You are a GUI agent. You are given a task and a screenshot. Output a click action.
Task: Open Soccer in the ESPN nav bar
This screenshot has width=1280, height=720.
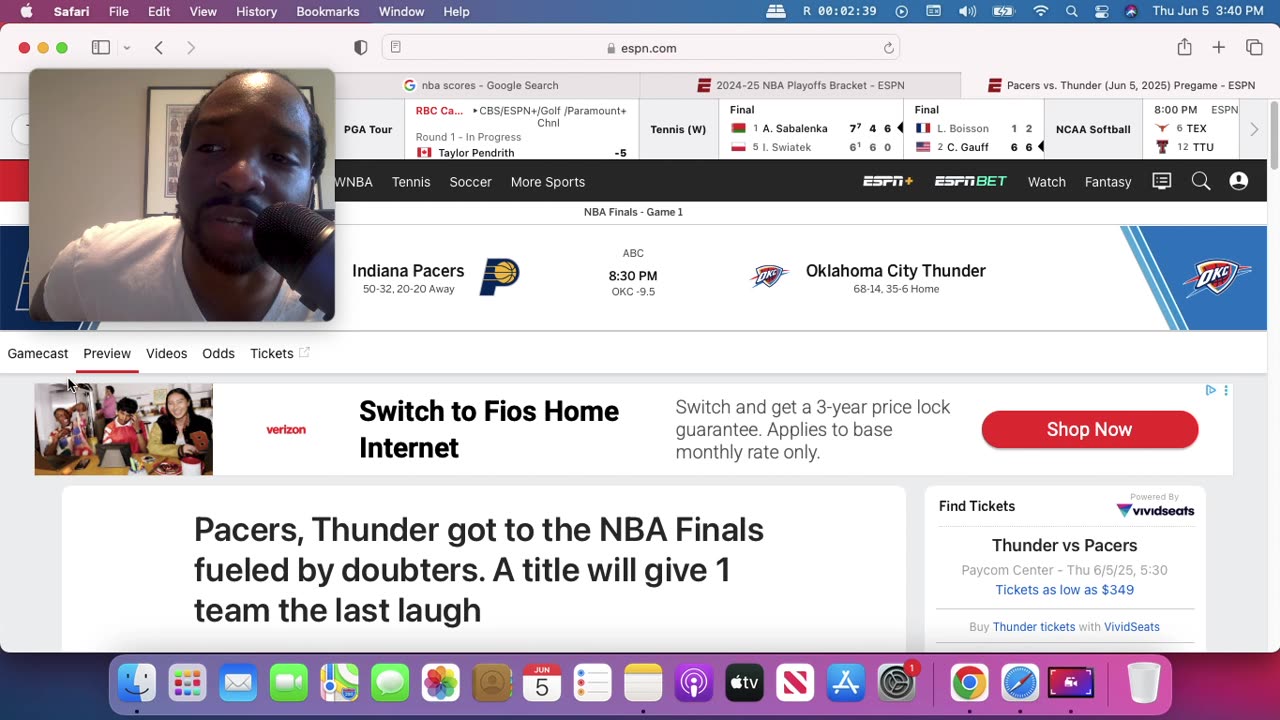click(x=470, y=182)
